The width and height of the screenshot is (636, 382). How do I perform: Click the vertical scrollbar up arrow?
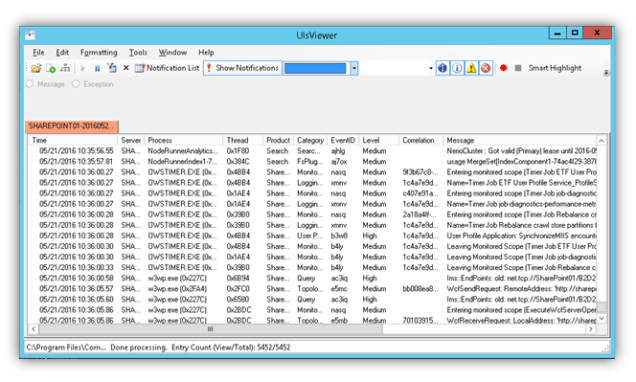pyautogui.click(x=602, y=141)
